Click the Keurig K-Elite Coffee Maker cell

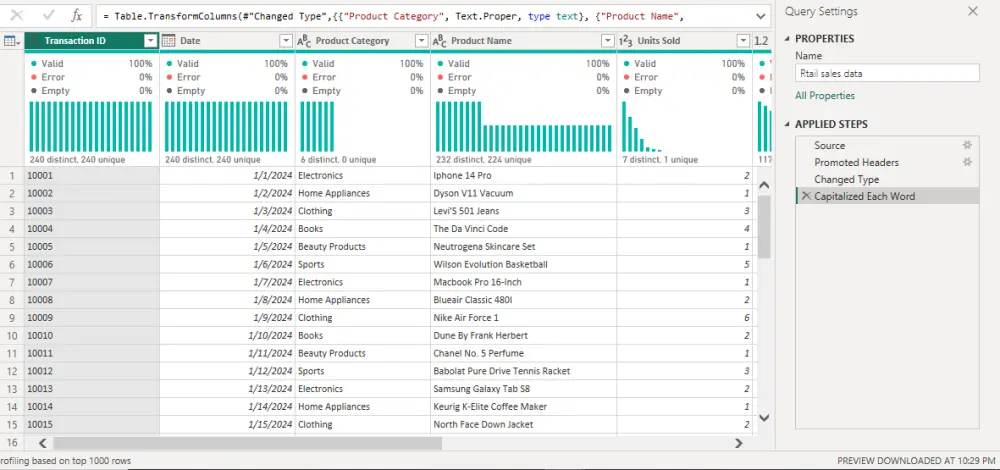524,406
